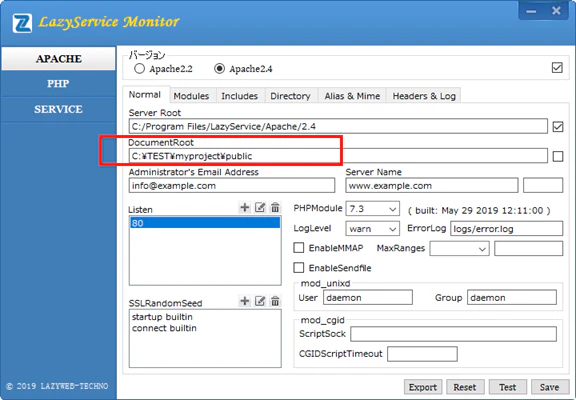576x400 pixels.
Task: Open the PHPModule version dropdown
Action: point(372,209)
